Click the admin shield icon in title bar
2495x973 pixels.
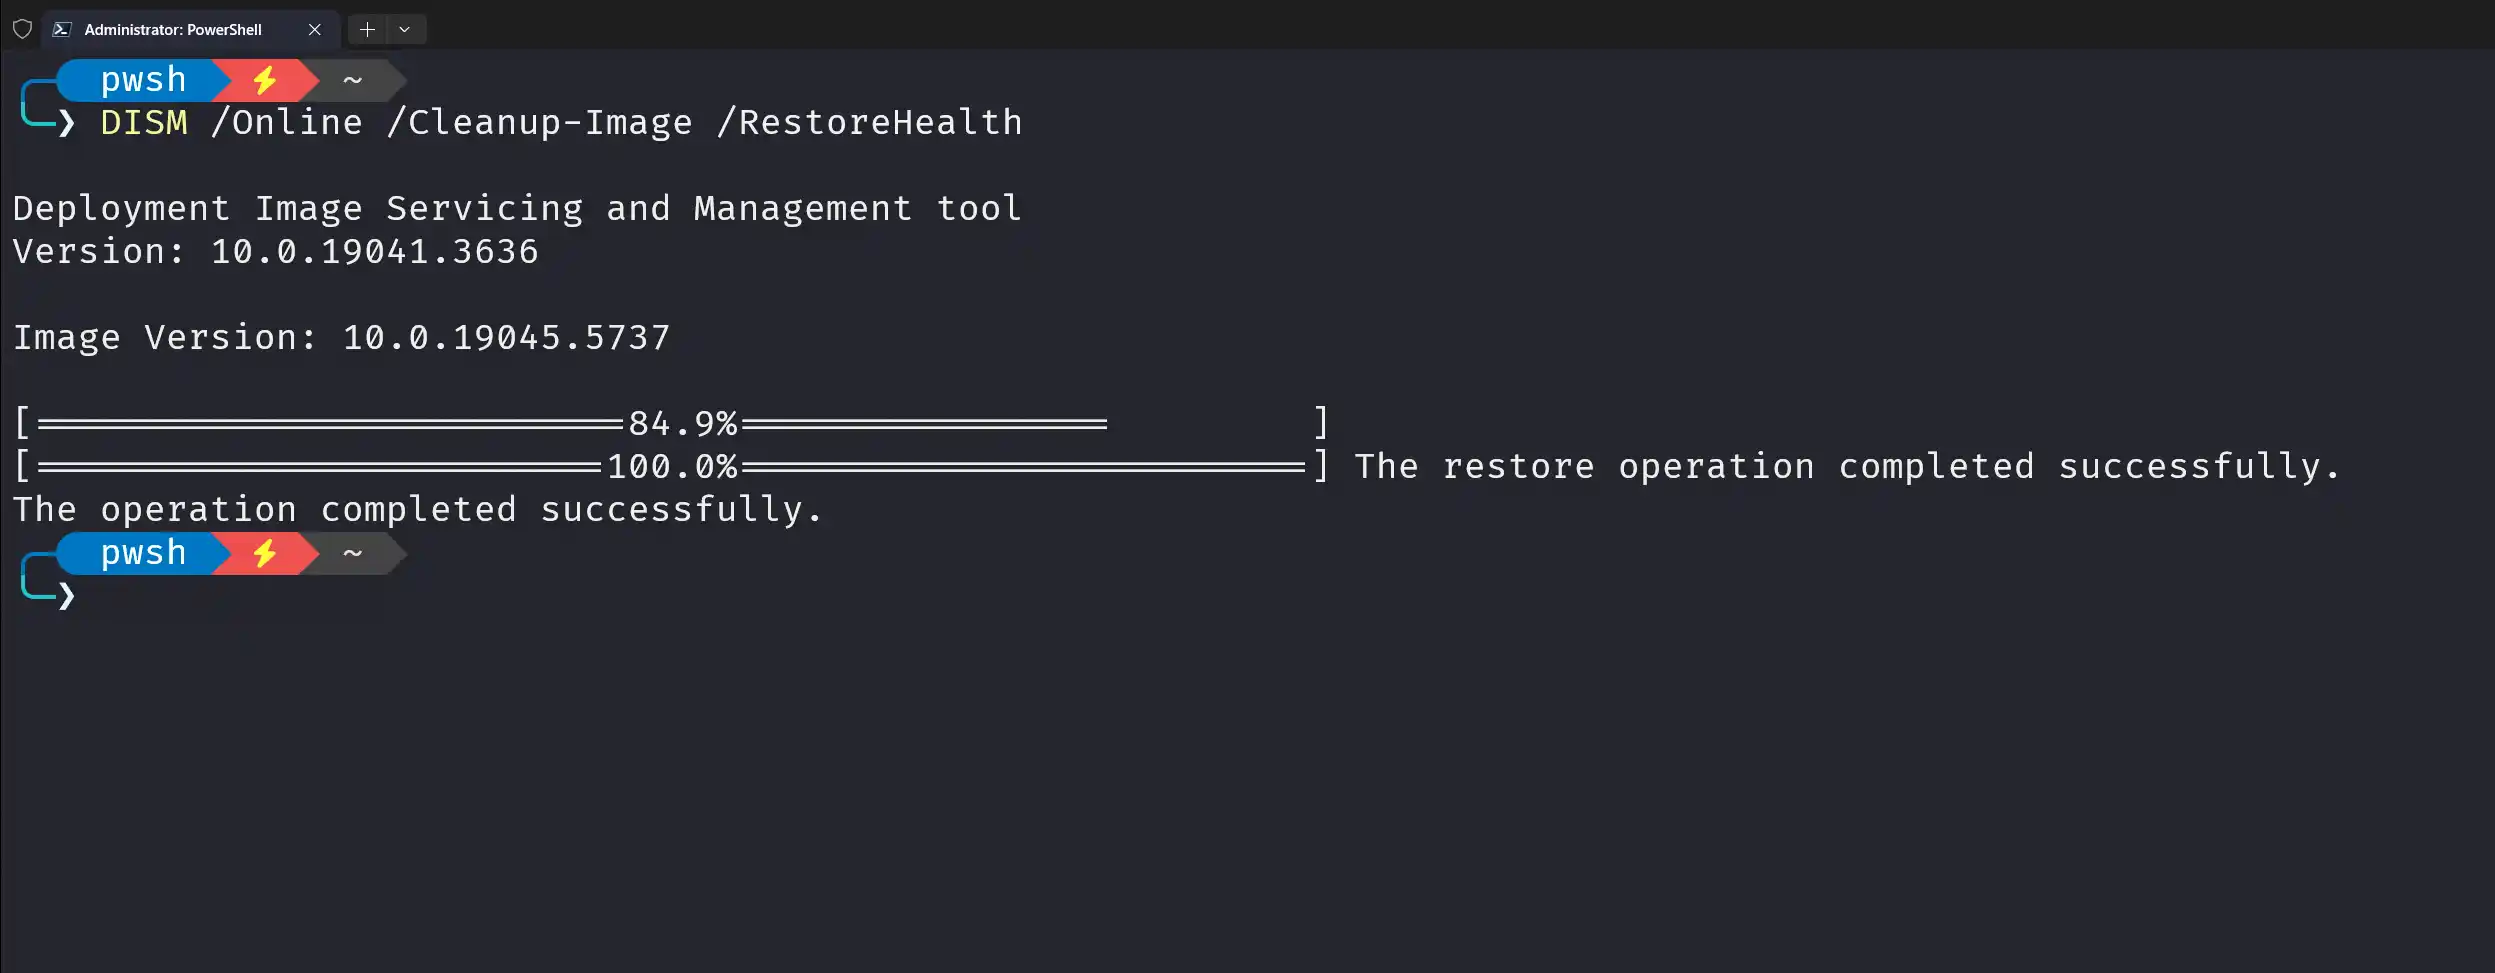(x=22, y=29)
